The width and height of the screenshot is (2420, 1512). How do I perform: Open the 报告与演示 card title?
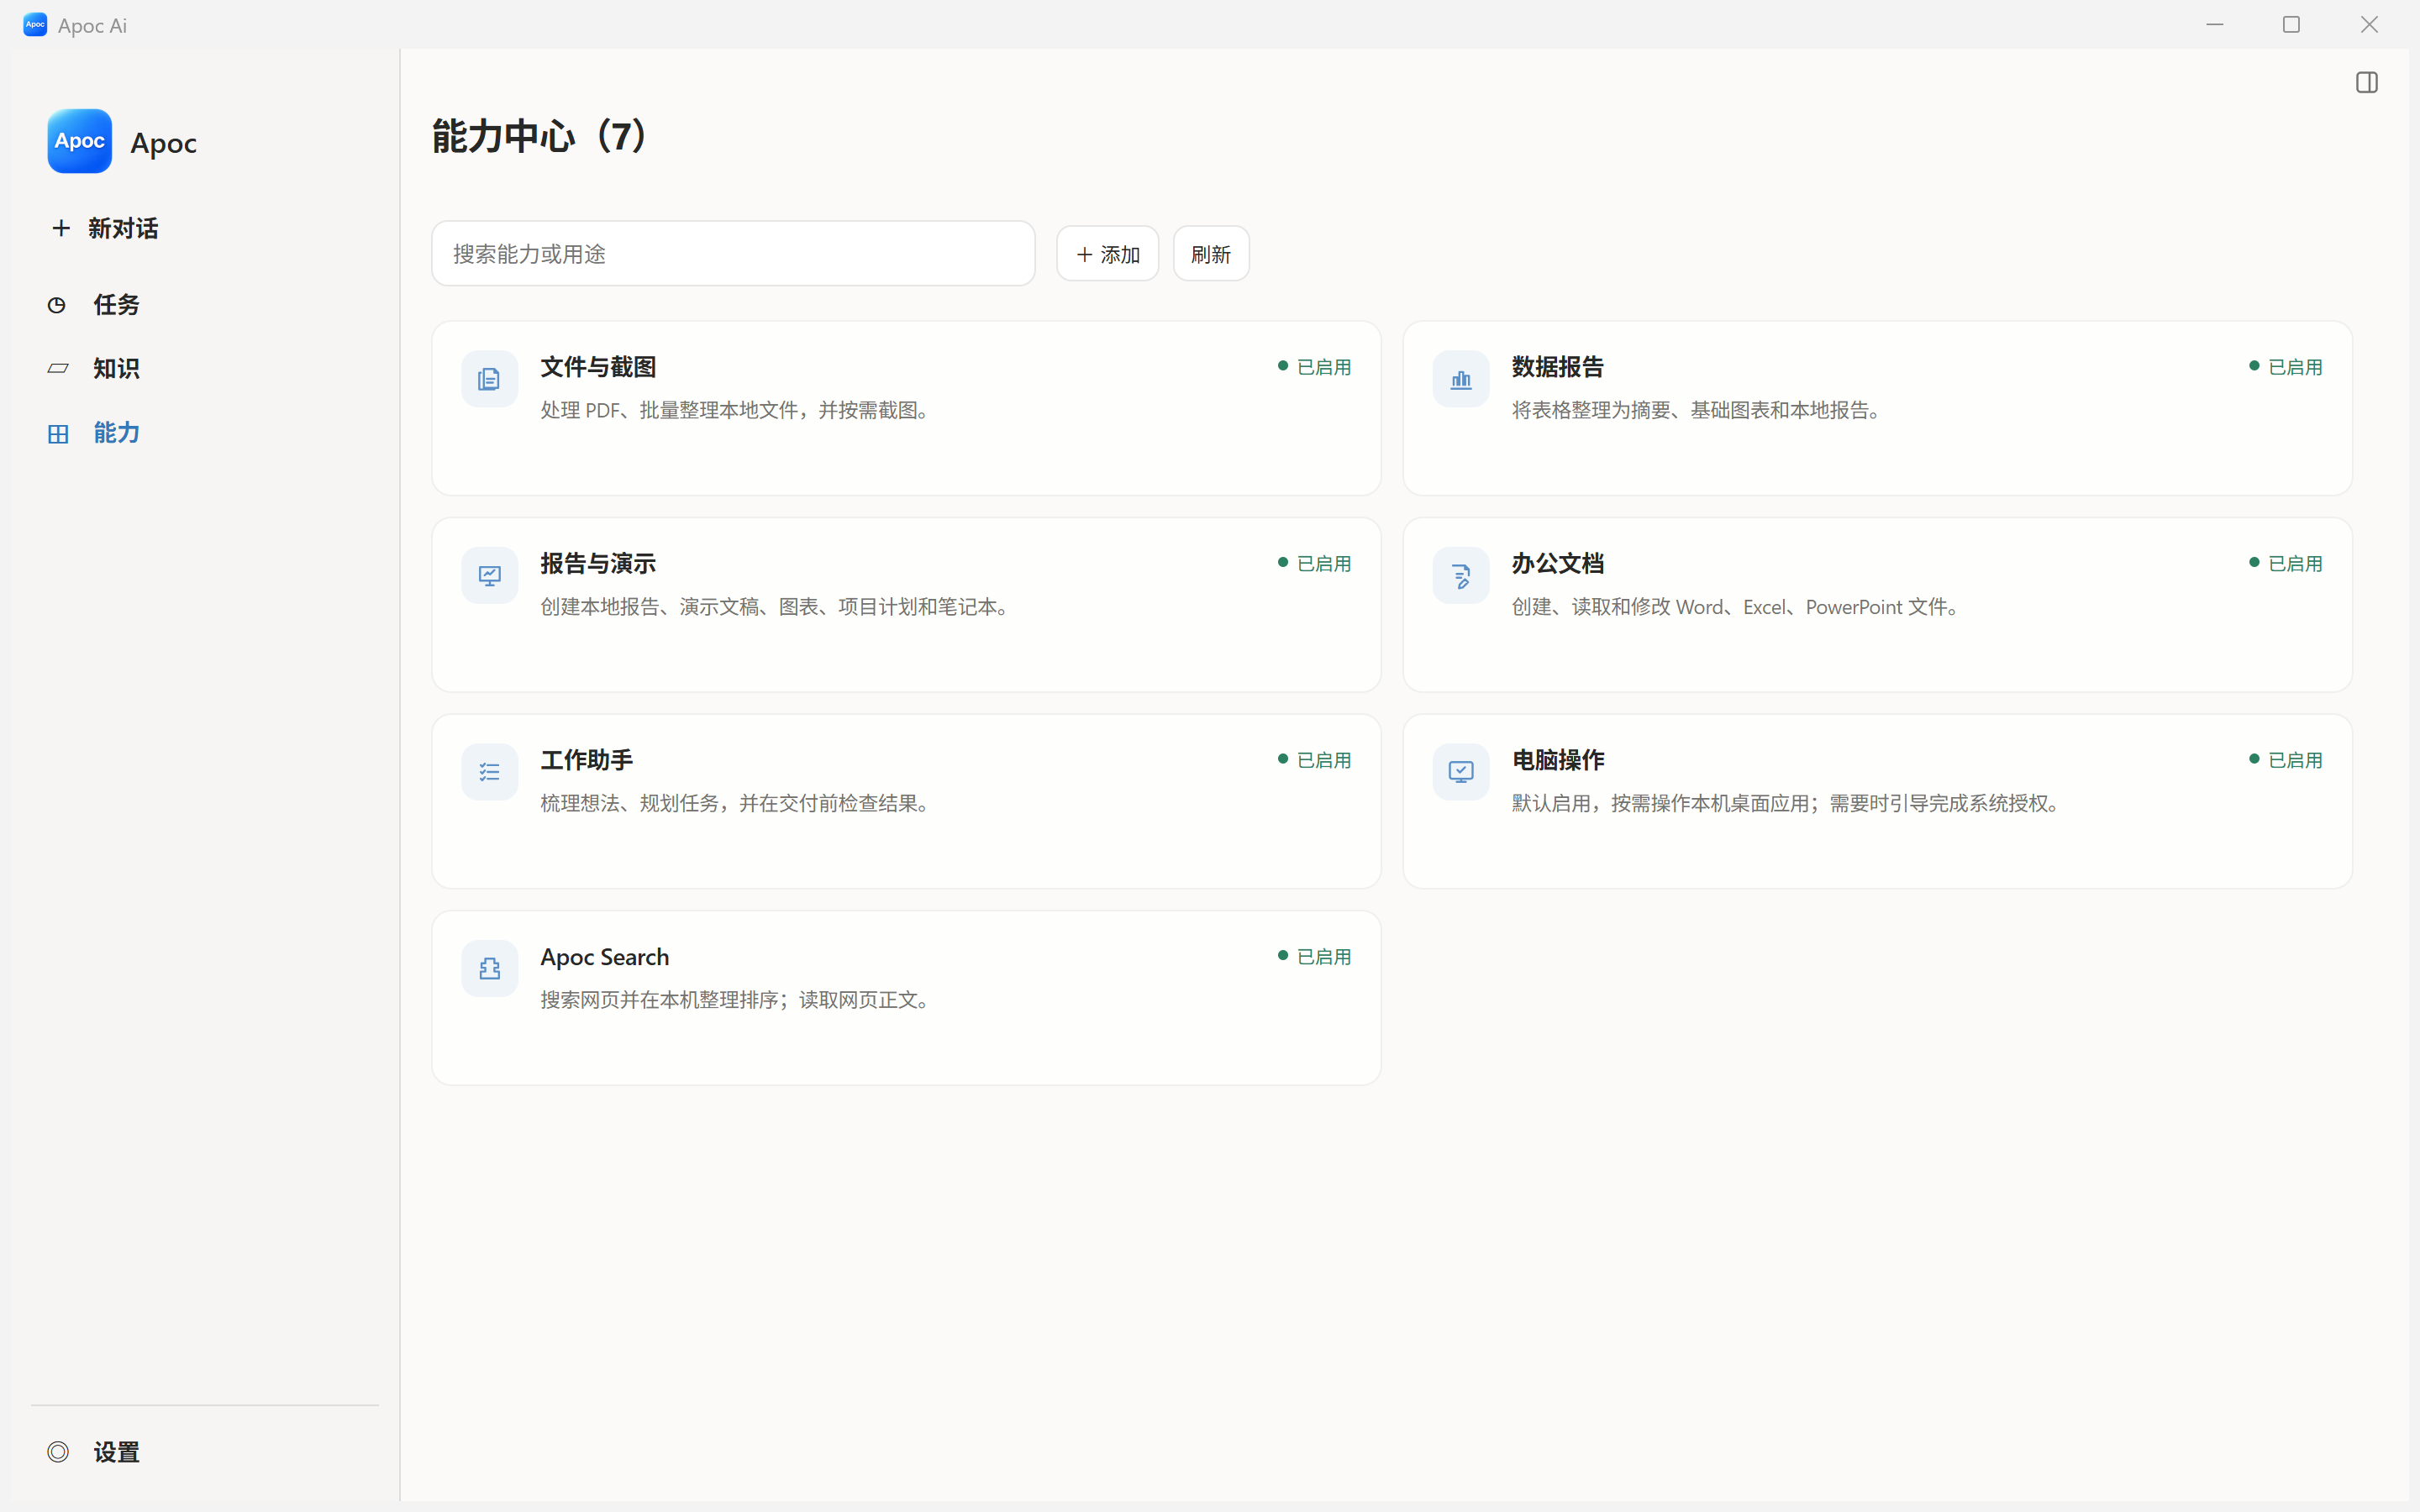(x=598, y=564)
